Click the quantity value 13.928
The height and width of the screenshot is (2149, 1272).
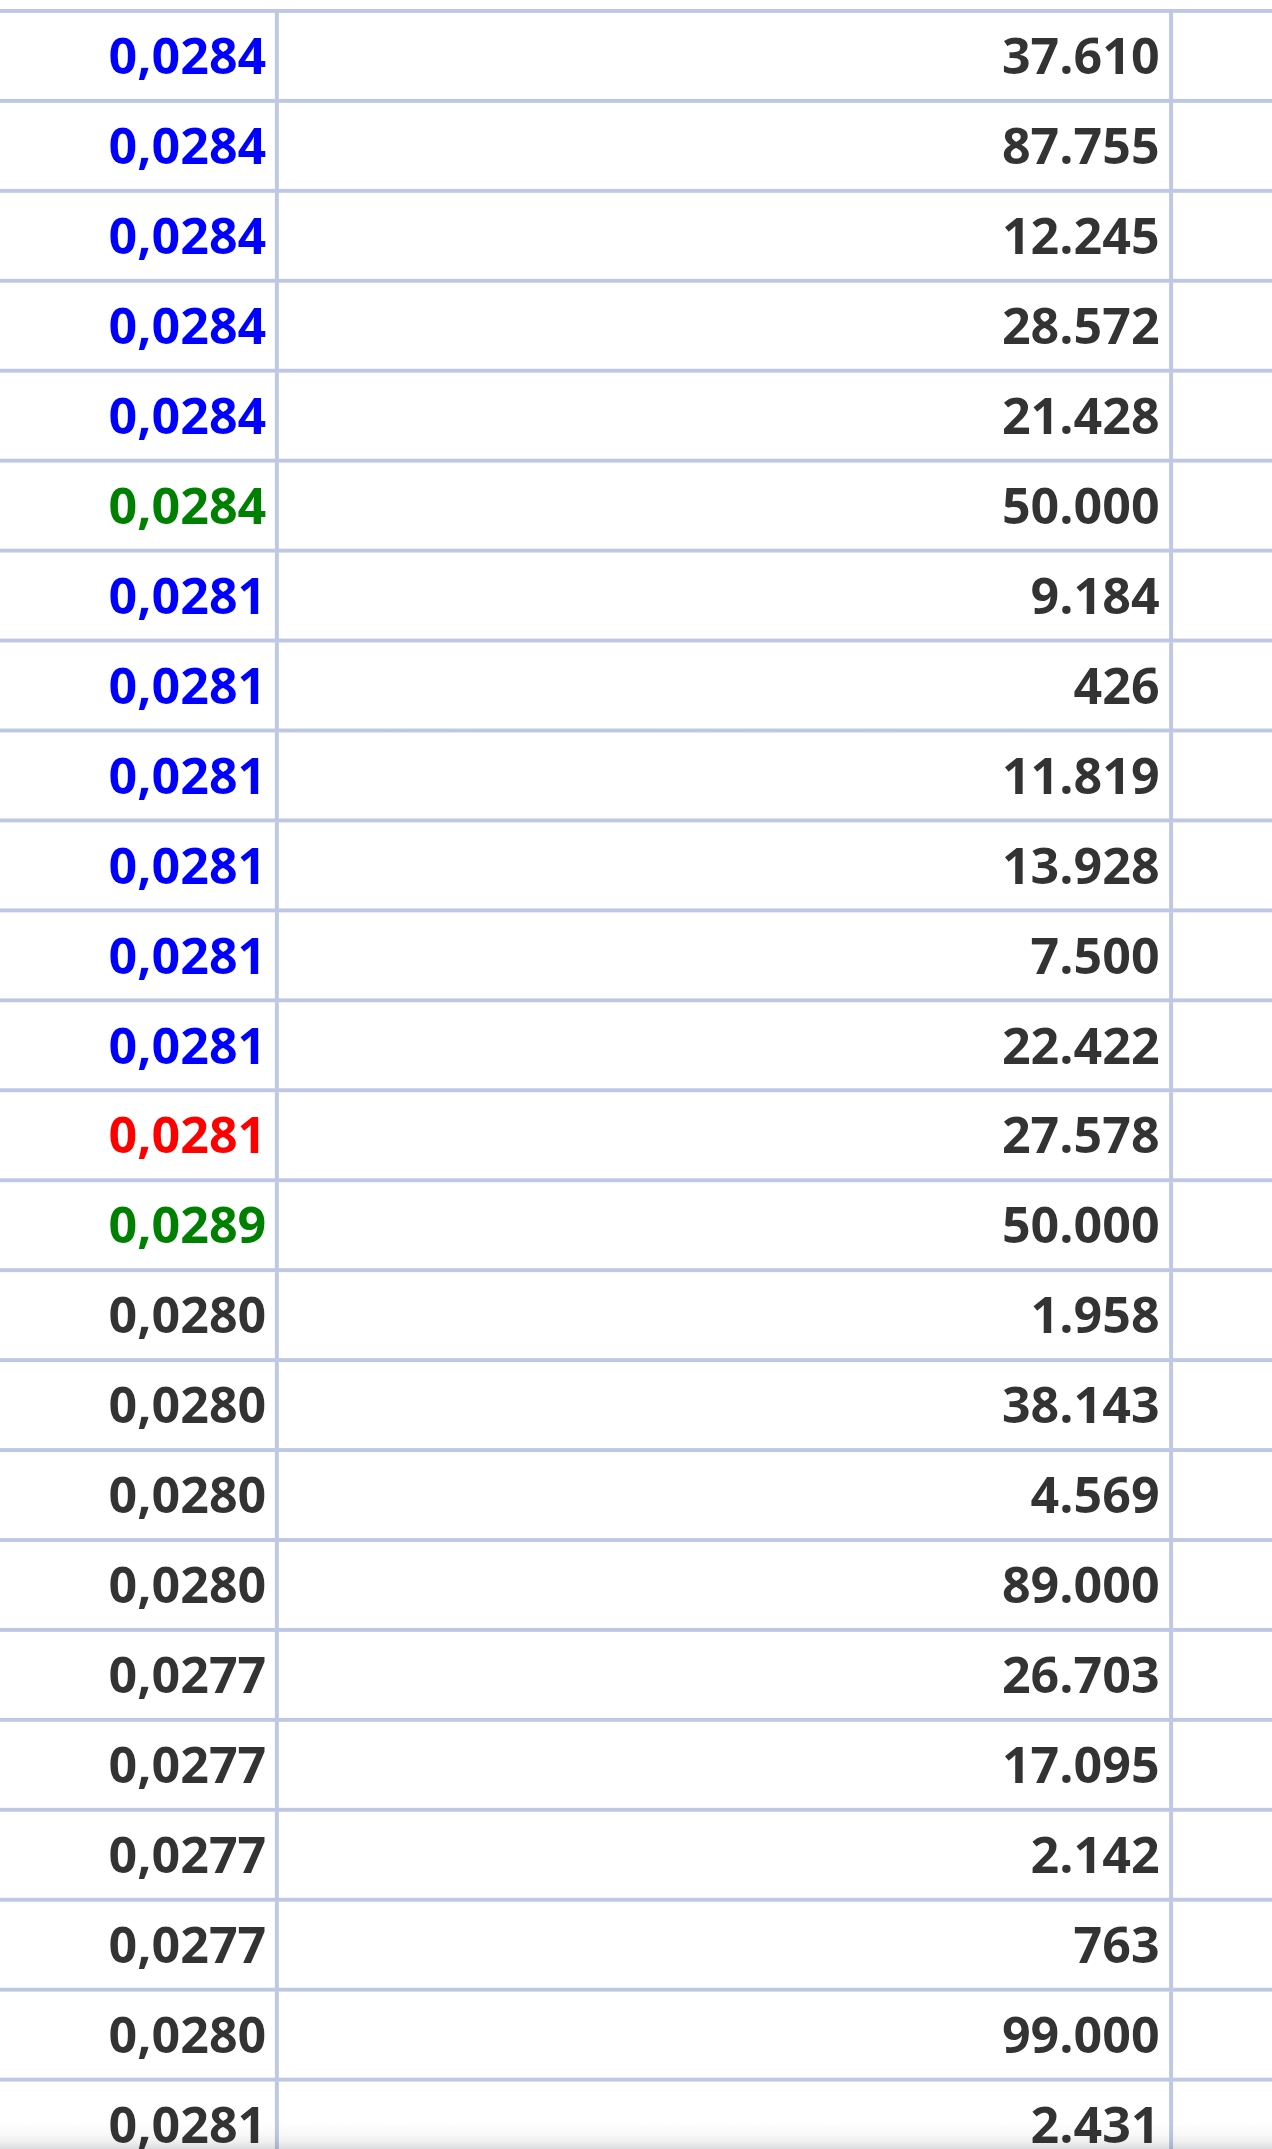[1080, 866]
